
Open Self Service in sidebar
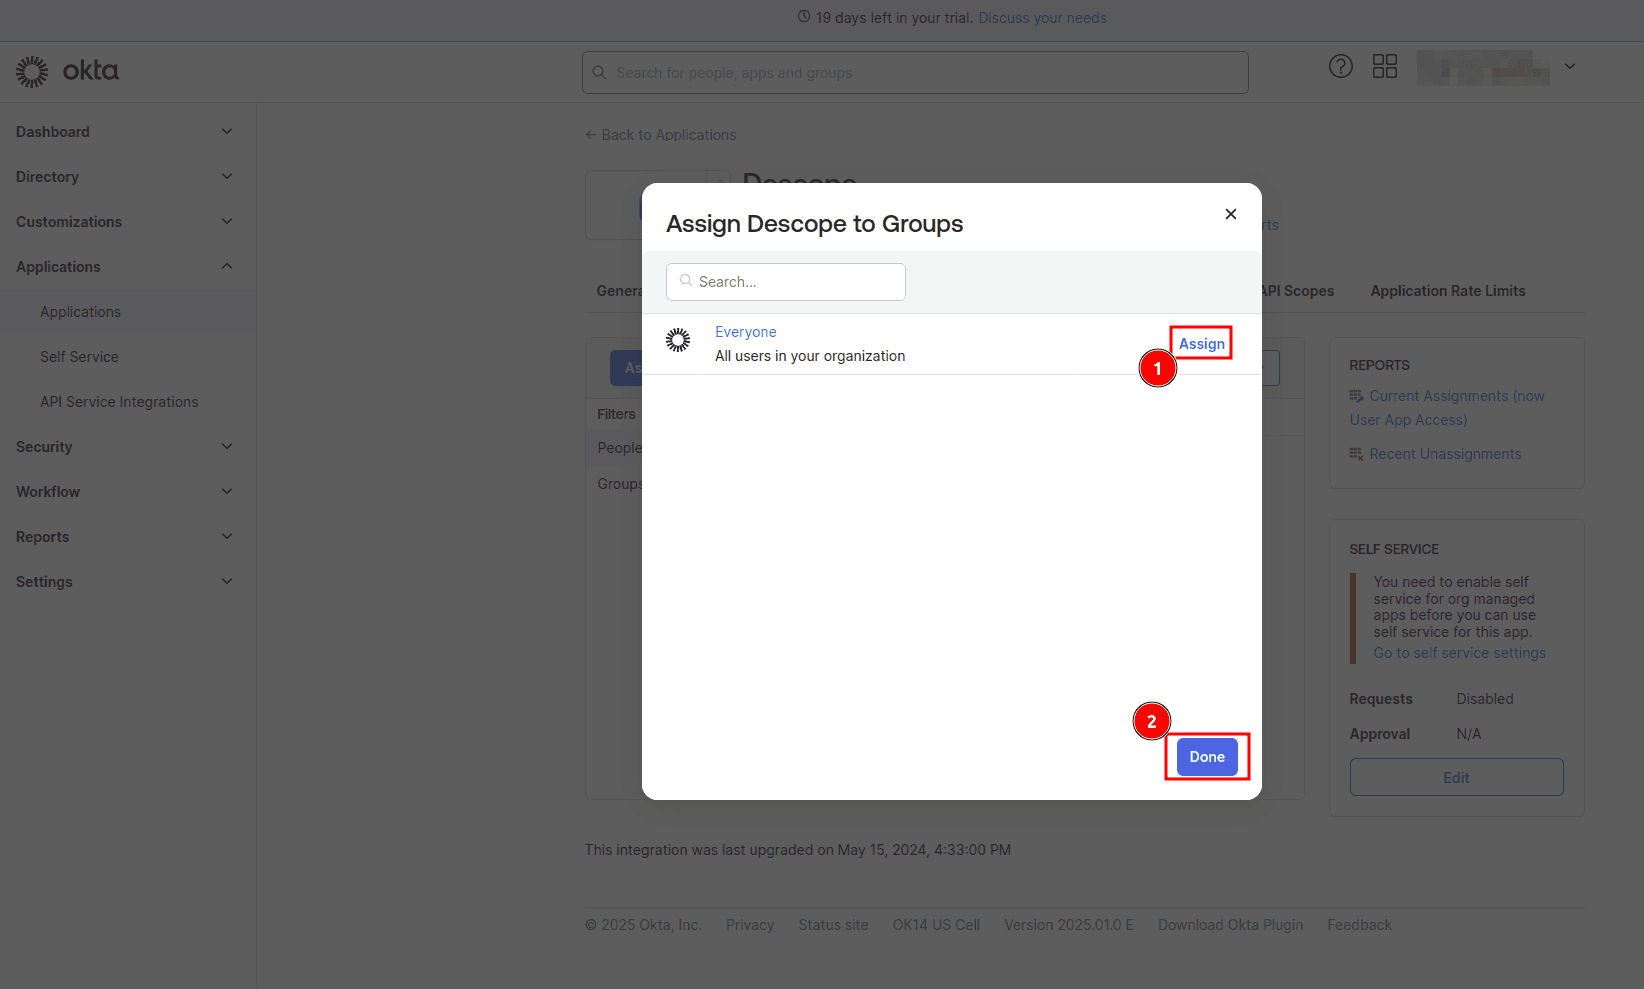click(79, 357)
